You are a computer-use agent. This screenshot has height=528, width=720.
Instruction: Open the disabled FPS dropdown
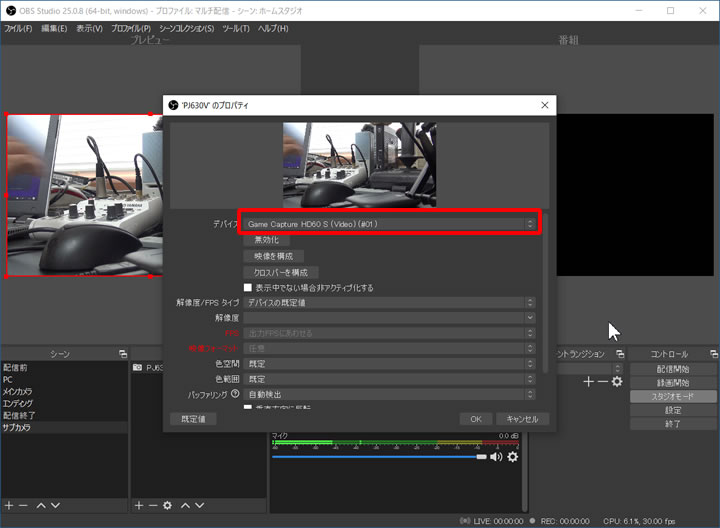point(389,333)
